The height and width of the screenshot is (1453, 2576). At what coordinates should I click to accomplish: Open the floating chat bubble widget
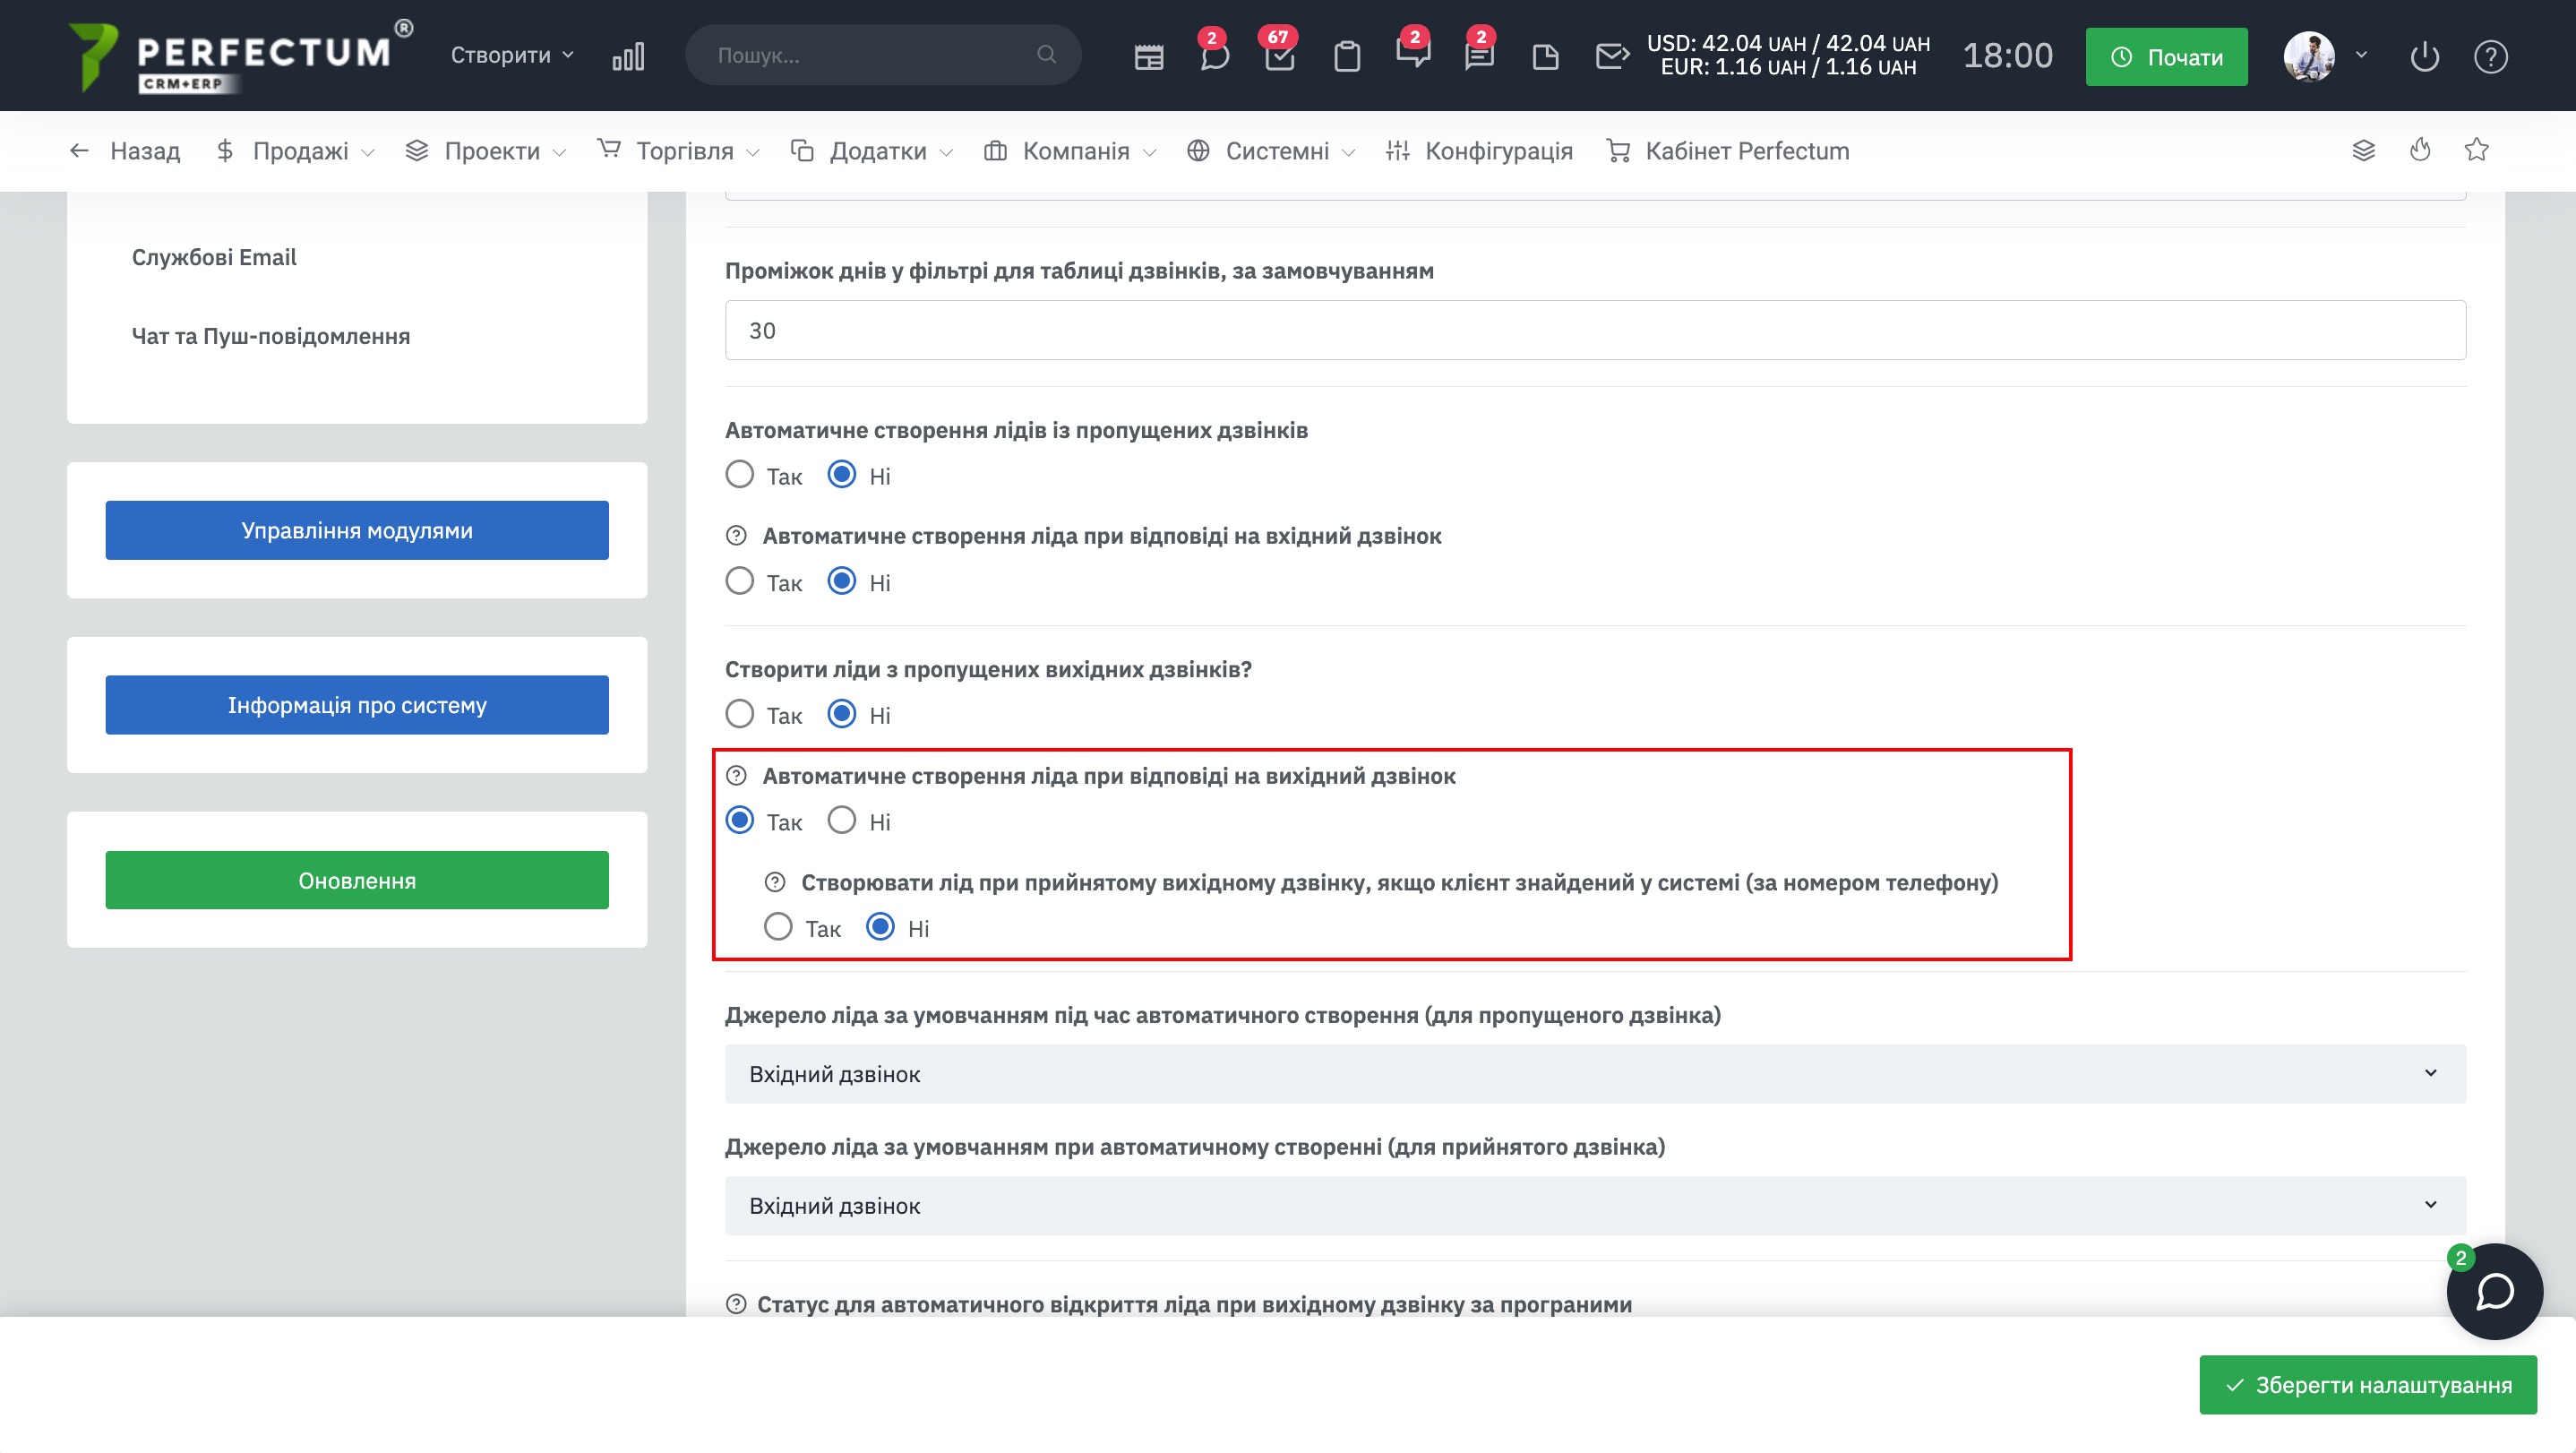2494,1291
